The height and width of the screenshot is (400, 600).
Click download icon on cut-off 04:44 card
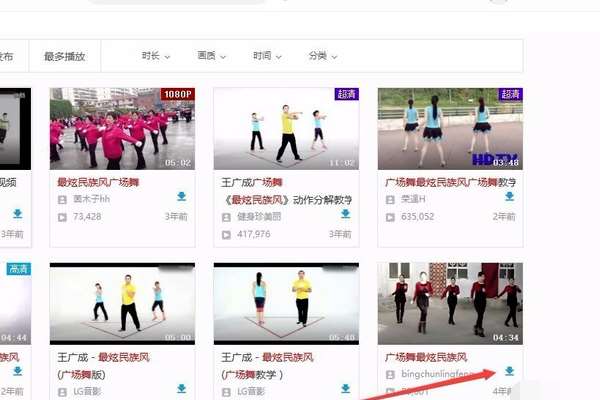[18, 371]
